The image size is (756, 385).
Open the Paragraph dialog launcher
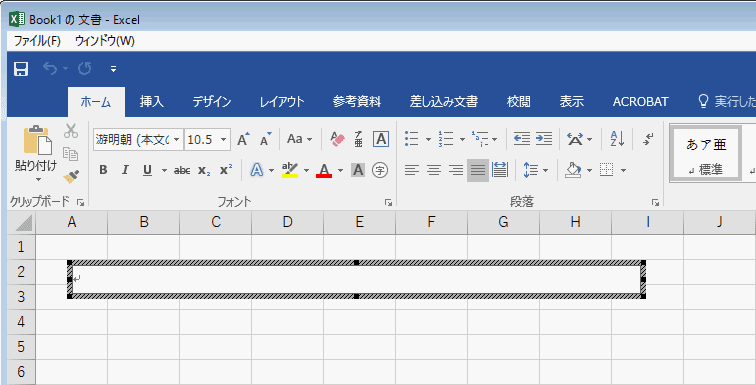[655, 202]
